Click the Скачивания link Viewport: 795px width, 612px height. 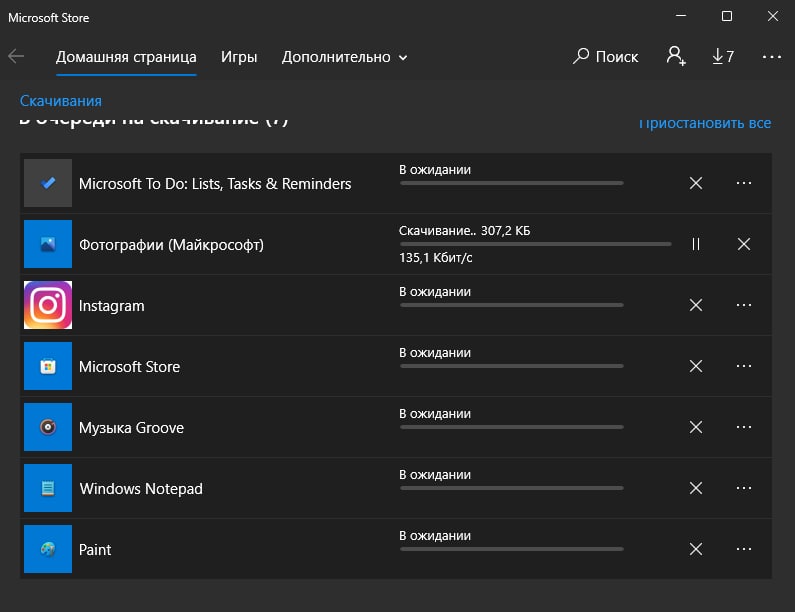click(61, 101)
